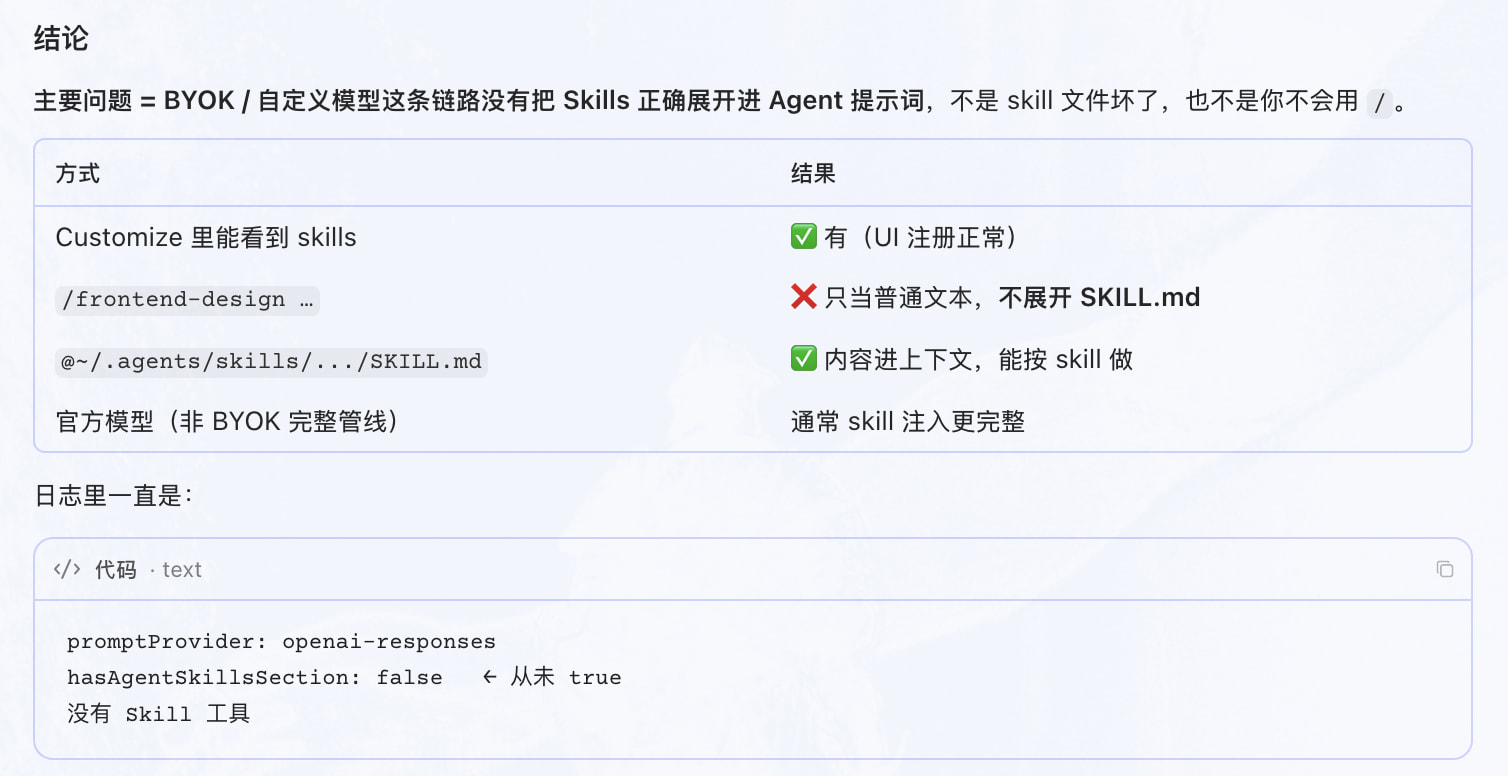Click the green check before 有（UI 注册正常）
This screenshot has width=1508, height=776.
(804, 237)
